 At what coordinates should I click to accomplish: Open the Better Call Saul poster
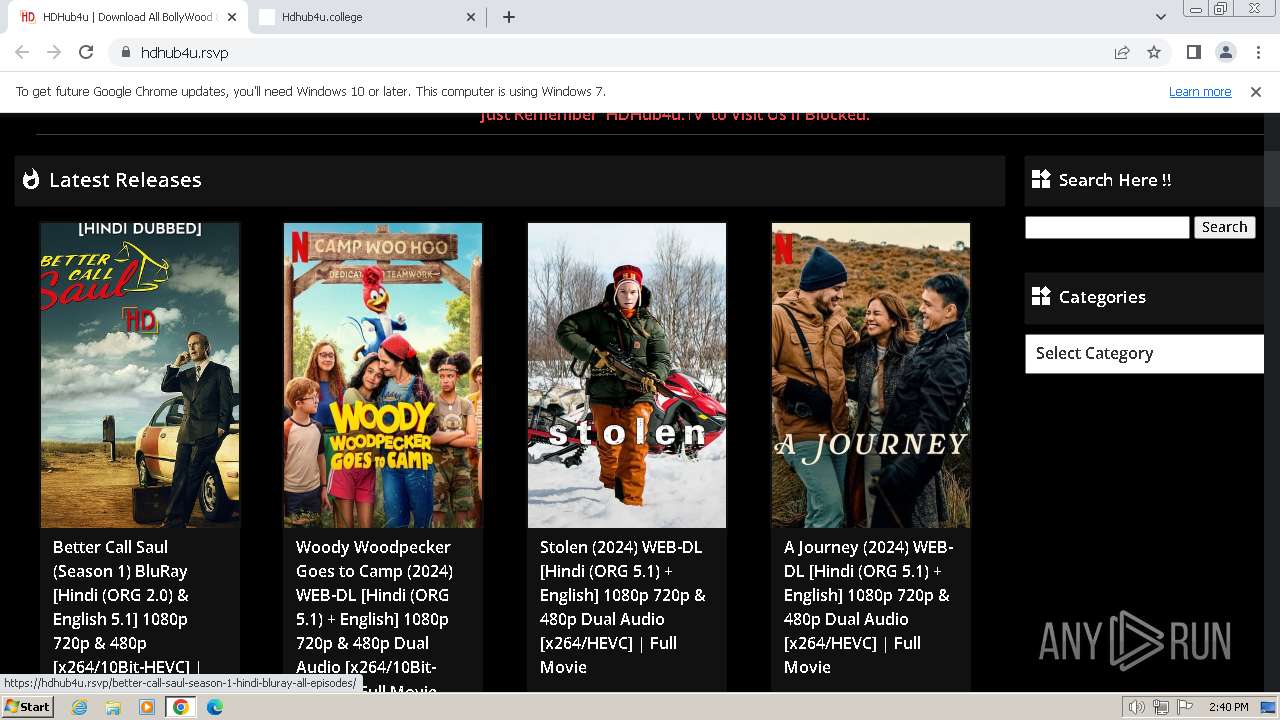pos(140,375)
